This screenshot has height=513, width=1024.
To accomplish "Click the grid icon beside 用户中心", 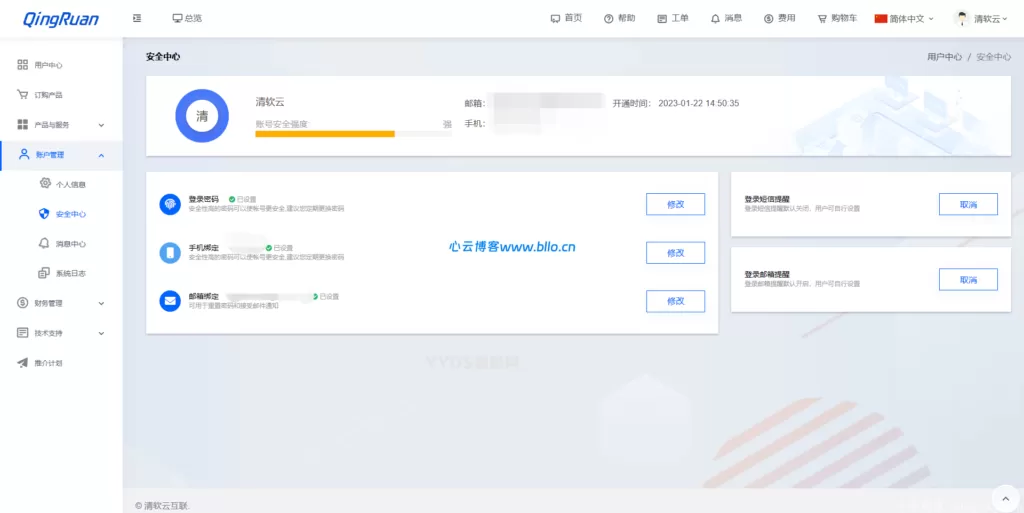I will pos(23,65).
